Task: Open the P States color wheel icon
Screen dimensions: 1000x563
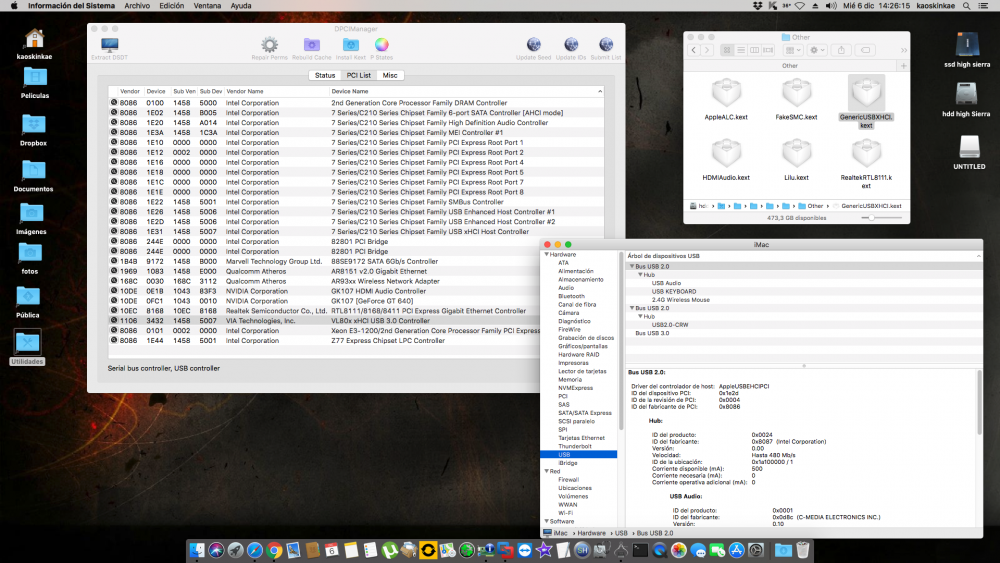Action: tap(381, 45)
